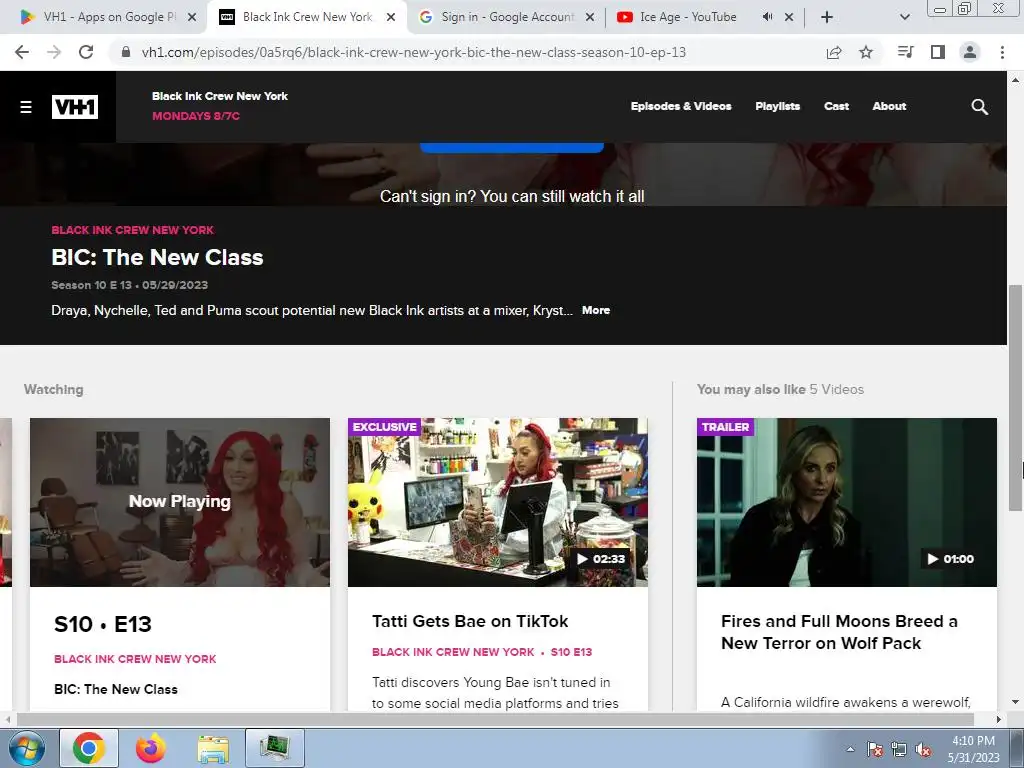
Task: Open the site search magnifier icon
Action: point(979,106)
